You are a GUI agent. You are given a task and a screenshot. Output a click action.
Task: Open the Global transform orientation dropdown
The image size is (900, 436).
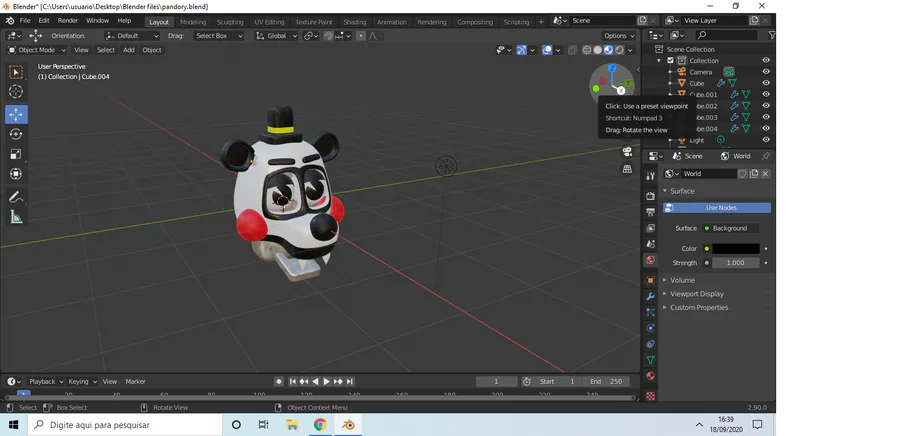(276, 36)
